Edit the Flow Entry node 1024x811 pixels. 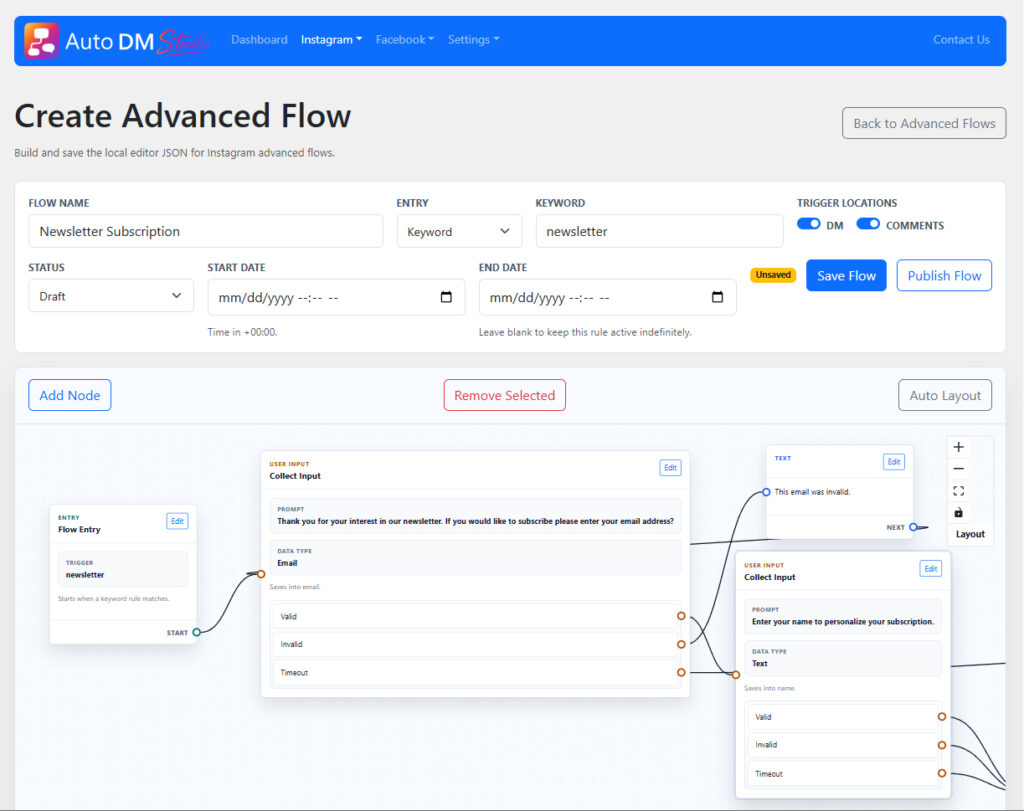[x=177, y=521]
